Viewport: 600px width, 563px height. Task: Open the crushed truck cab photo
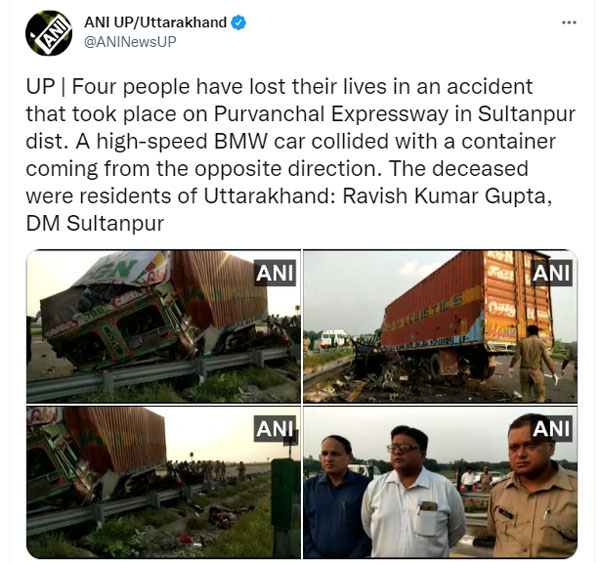click(x=163, y=326)
